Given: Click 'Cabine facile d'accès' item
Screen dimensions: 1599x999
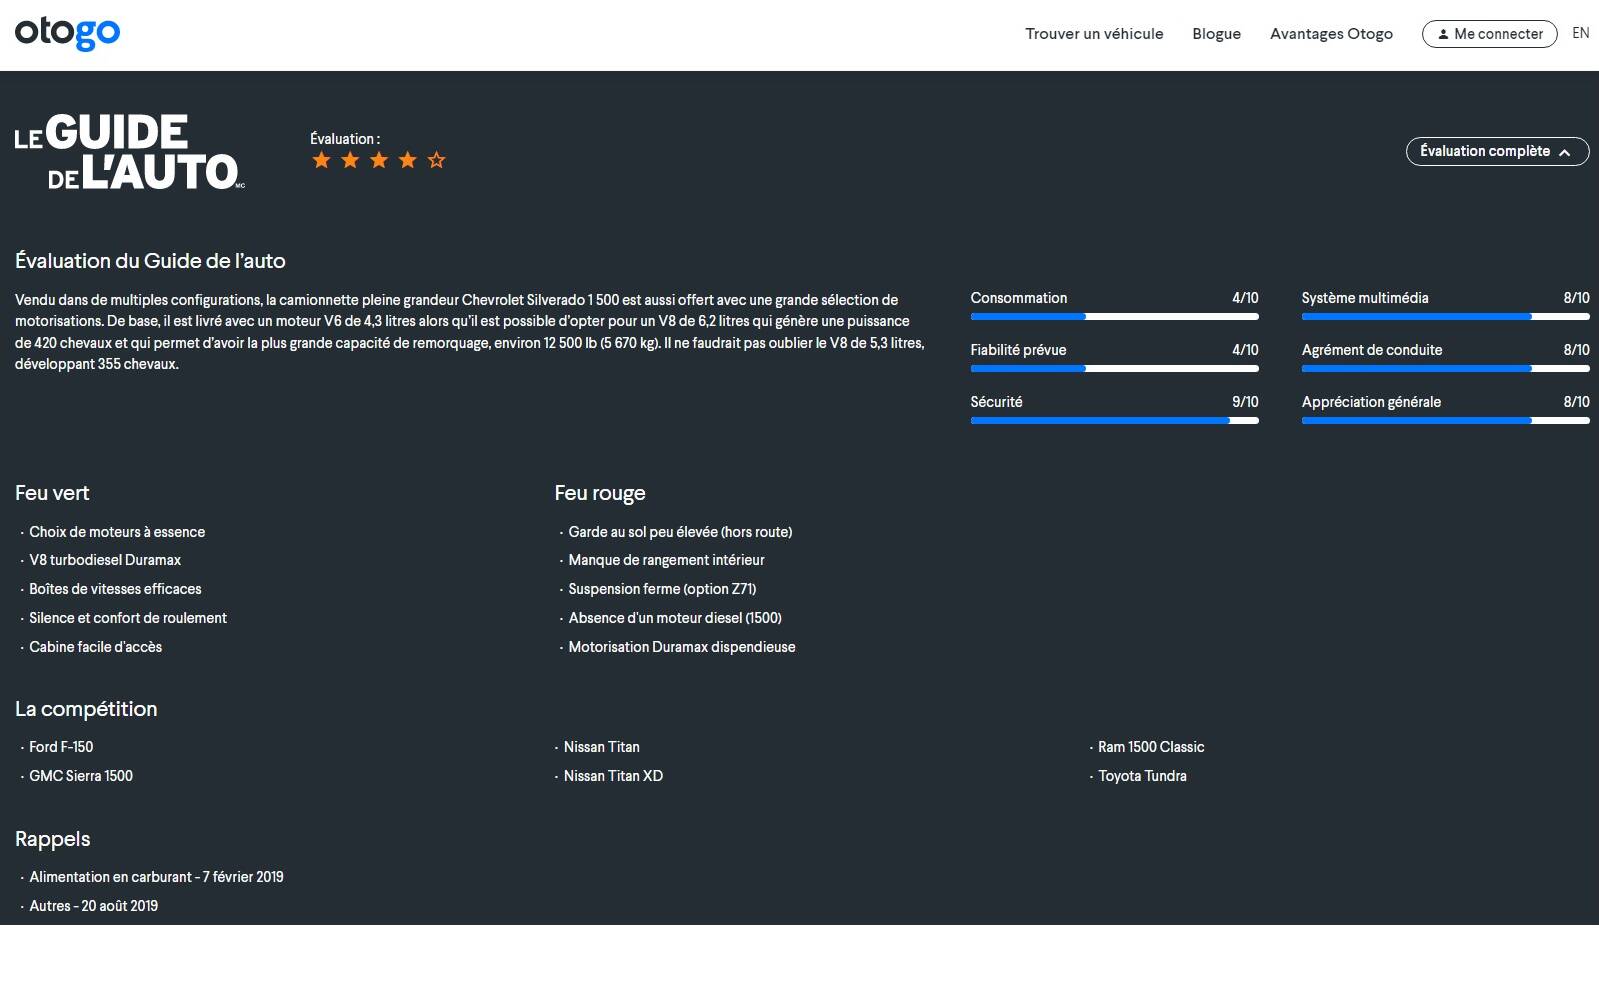Looking at the screenshot, I should [95, 647].
